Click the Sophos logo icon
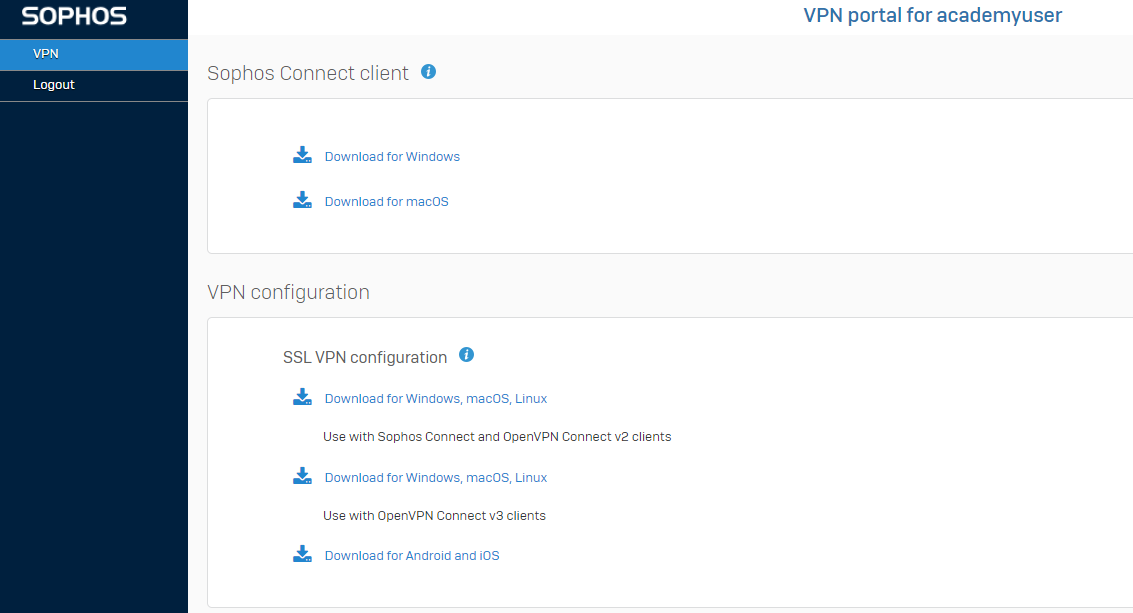The image size is (1133, 613). click(75, 17)
